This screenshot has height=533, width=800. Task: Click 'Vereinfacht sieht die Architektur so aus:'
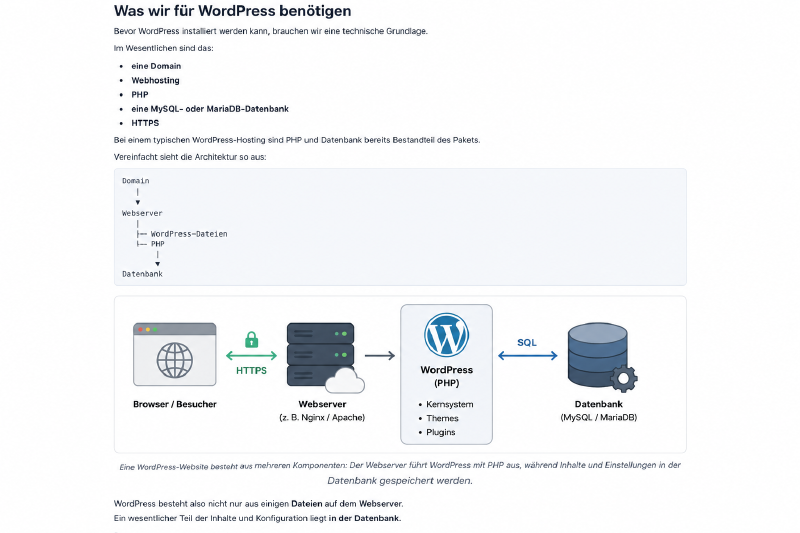click(190, 157)
